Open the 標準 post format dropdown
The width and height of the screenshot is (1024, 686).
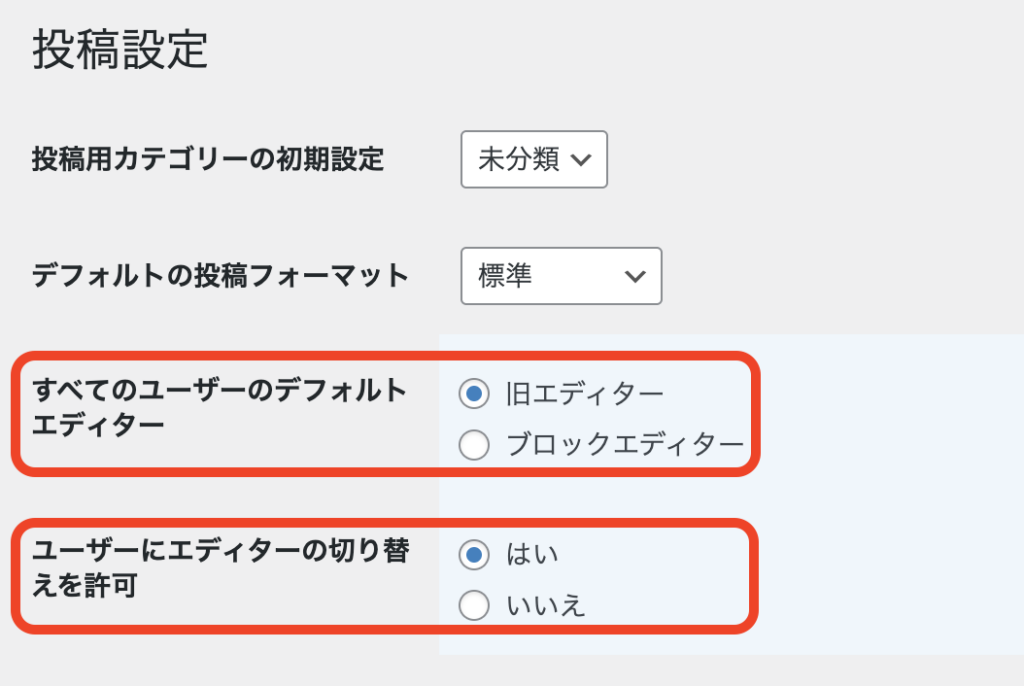click(x=560, y=276)
